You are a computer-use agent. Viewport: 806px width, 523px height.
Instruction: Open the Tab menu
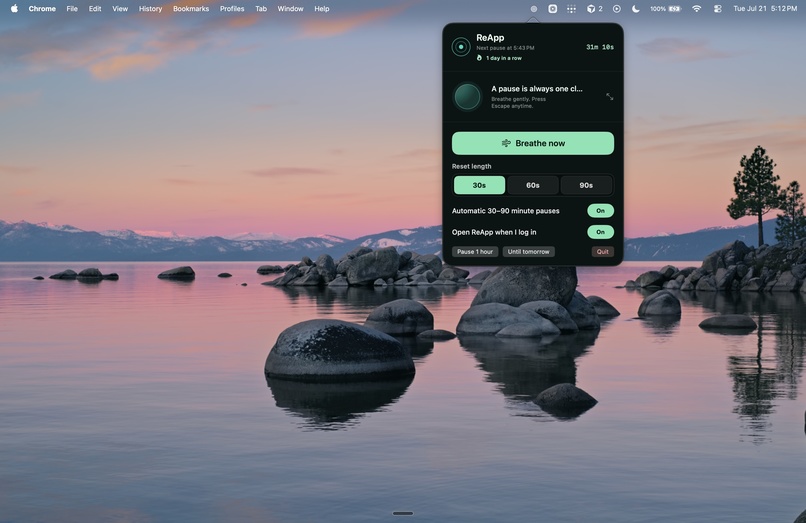(261, 9)
